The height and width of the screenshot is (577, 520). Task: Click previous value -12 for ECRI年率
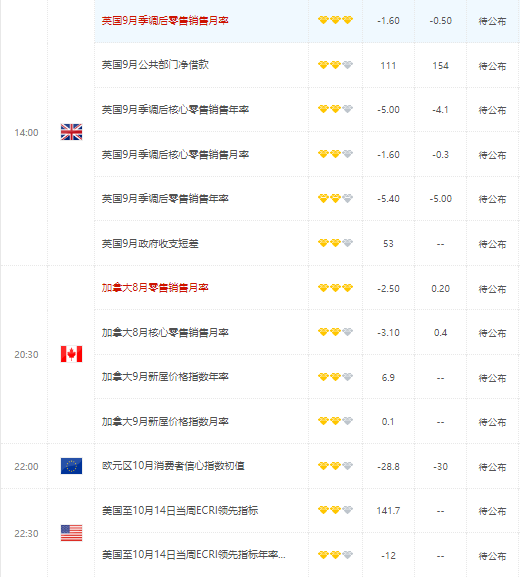pyautogui.click(x=388, y=555)
